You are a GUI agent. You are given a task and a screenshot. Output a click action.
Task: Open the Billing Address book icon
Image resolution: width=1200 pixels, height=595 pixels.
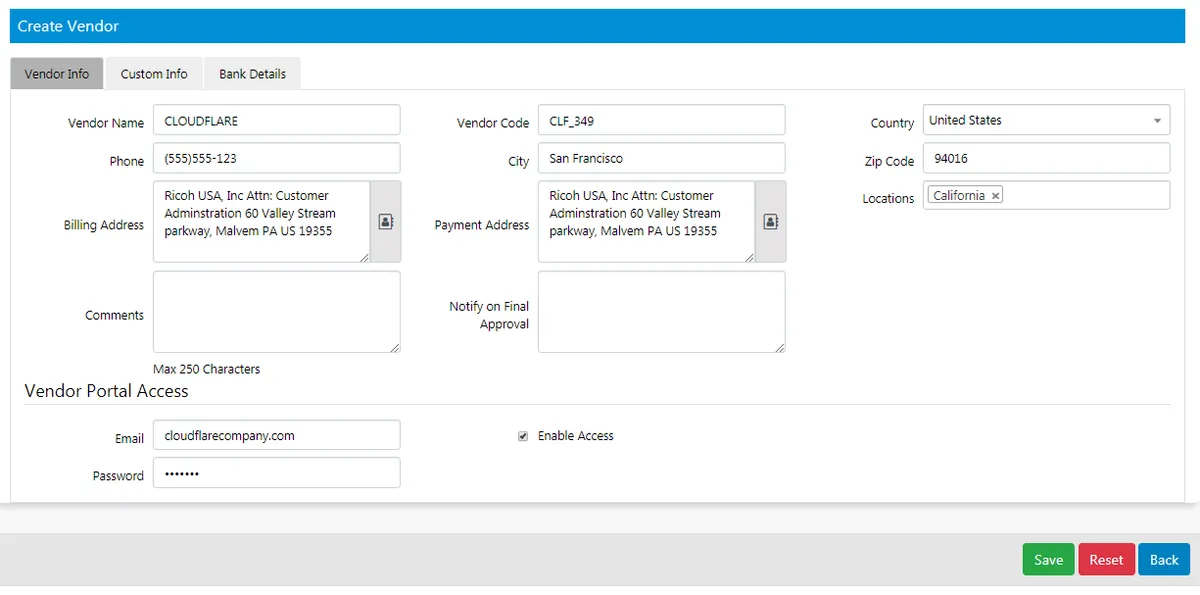click(385, 222)
